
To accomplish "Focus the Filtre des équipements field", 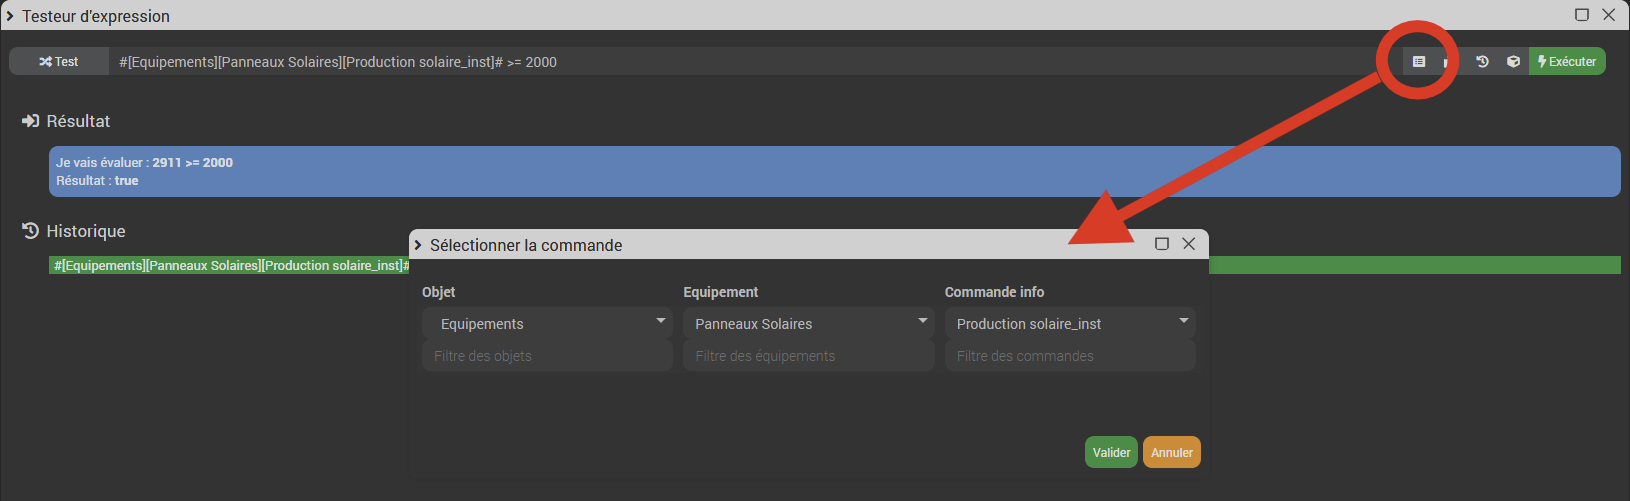I will (808, 356).
